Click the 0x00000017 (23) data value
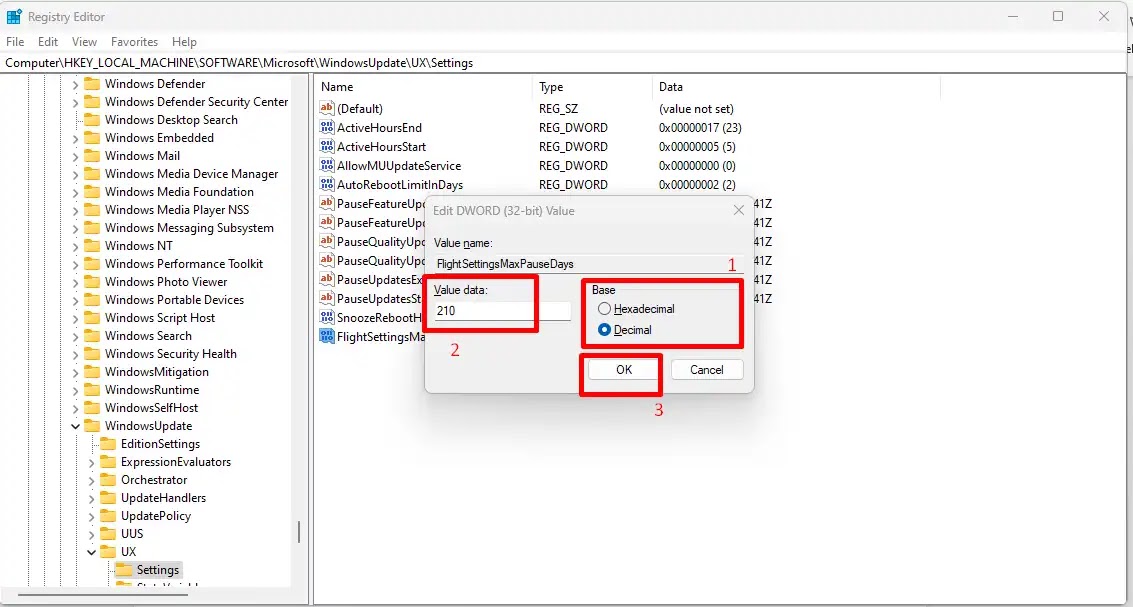 pyautogui.click(x=700, y=128)
